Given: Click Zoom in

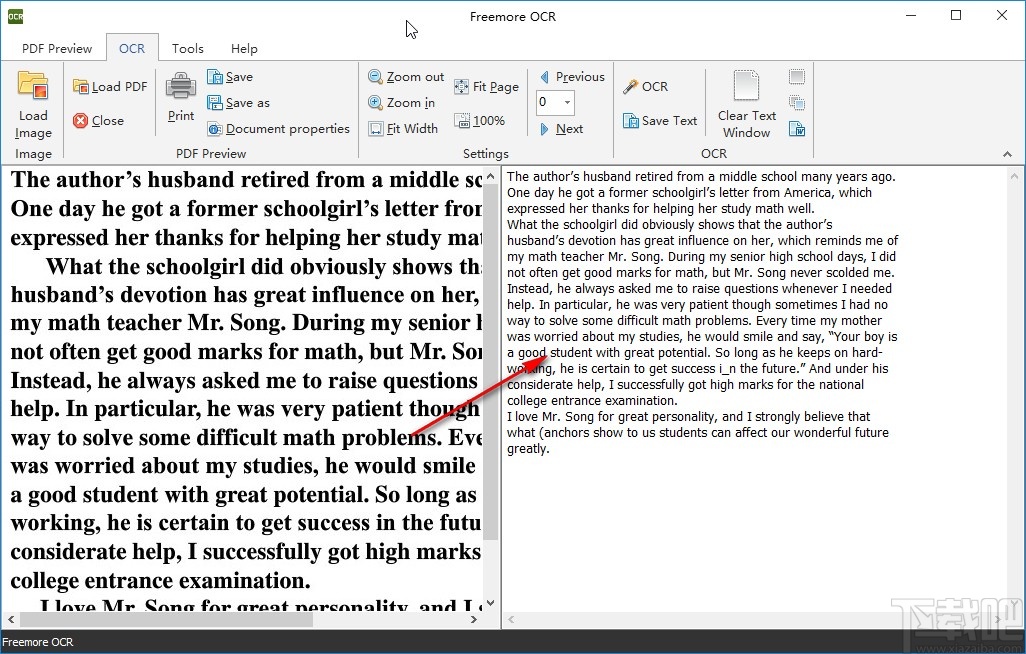Looking at the screenshot, I should coord(401,103).
